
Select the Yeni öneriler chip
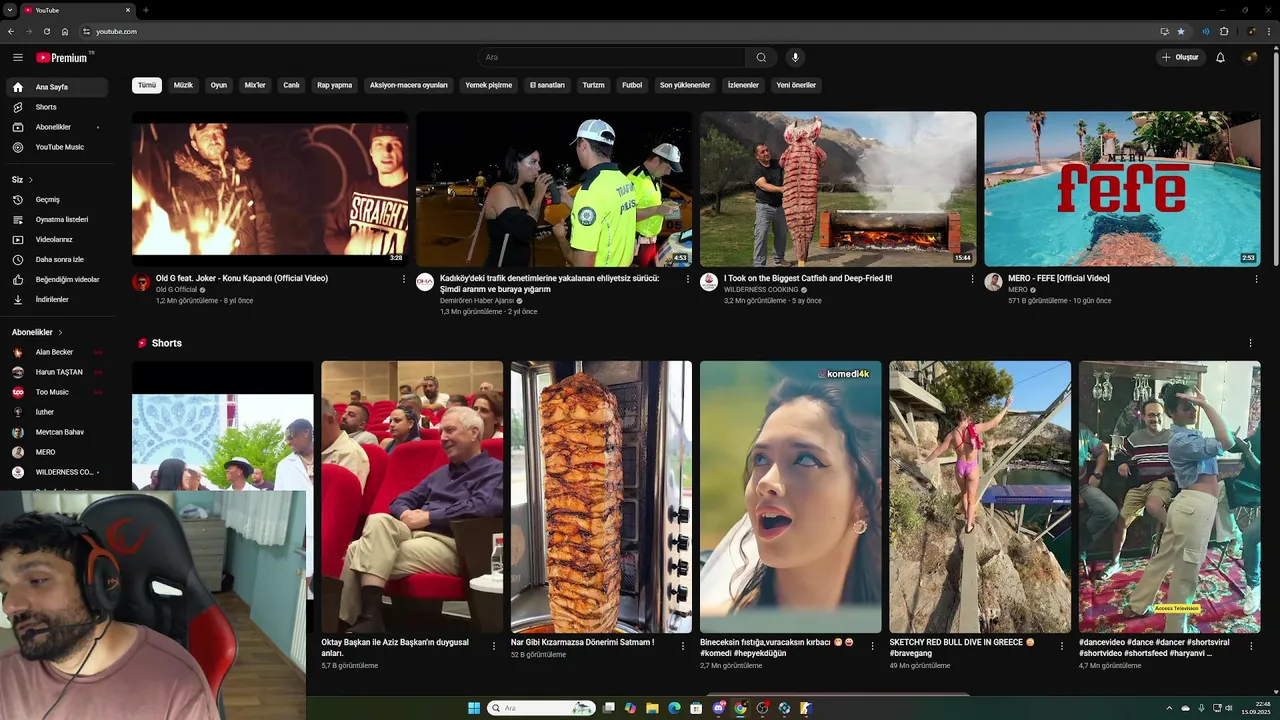tap(796, 85)
